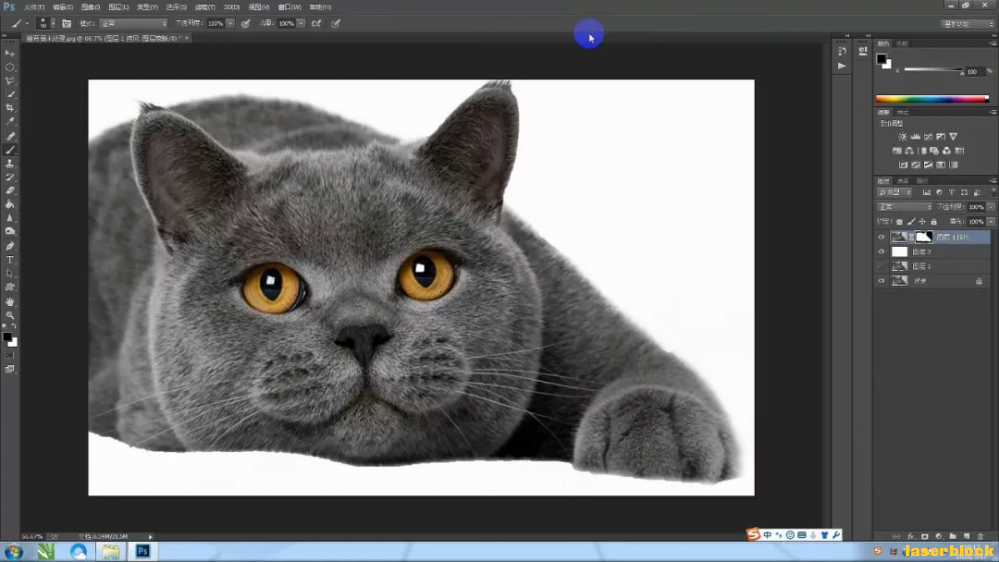Select the Move tool

tap(10, 54)
